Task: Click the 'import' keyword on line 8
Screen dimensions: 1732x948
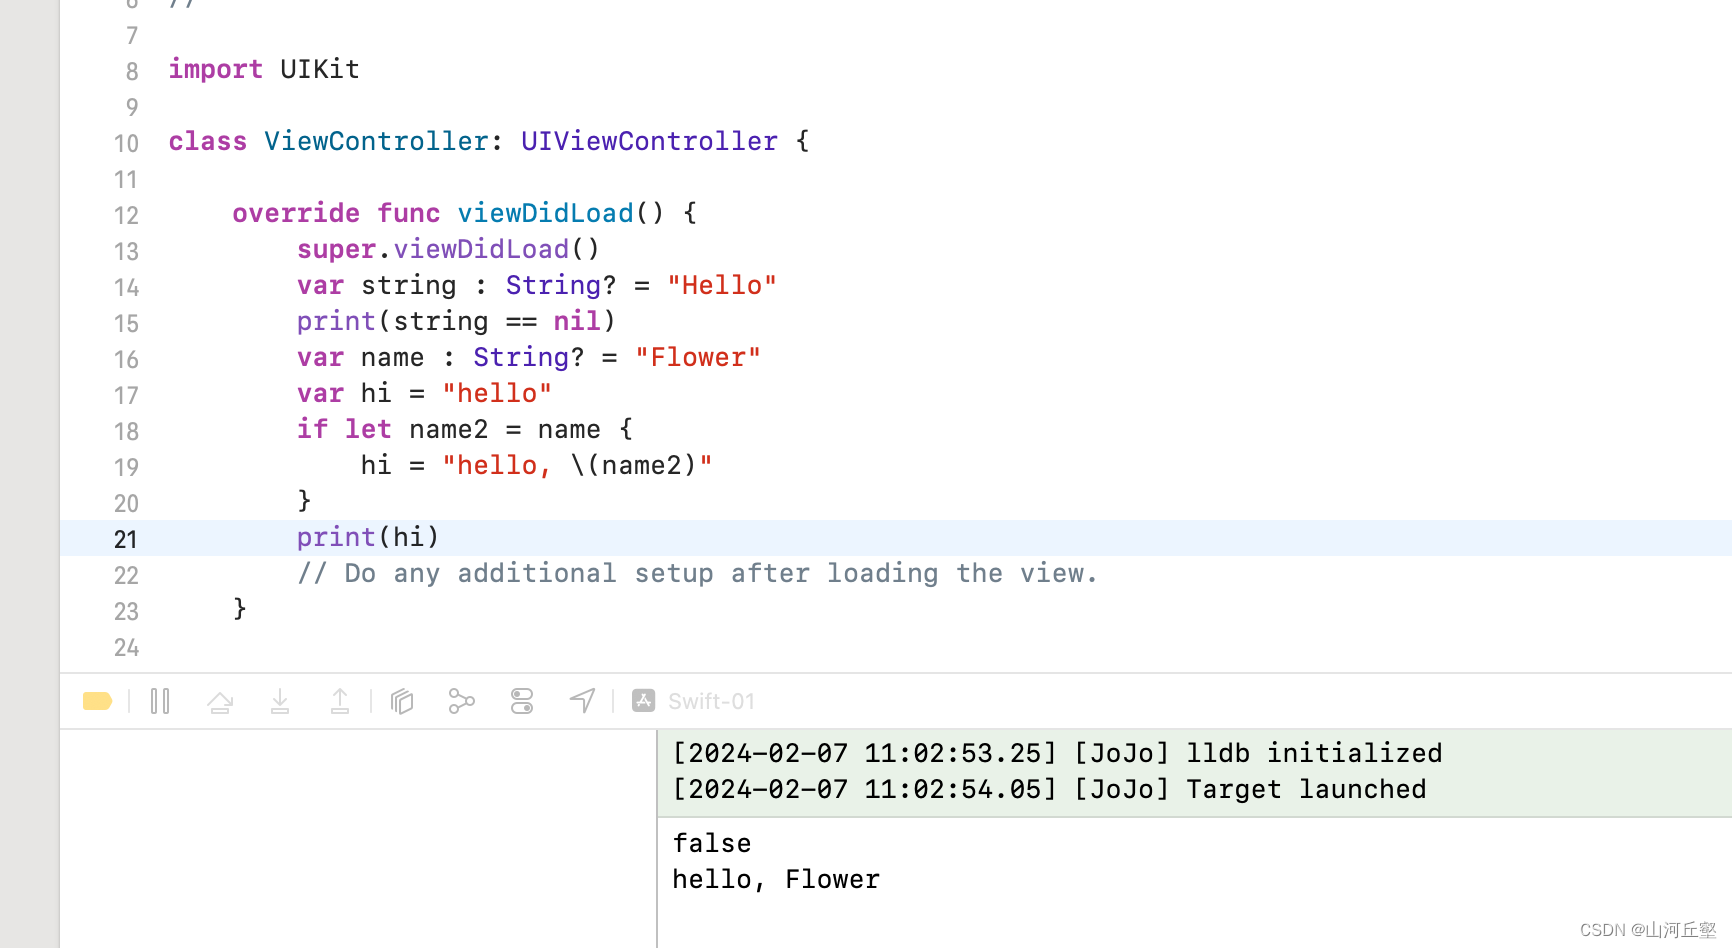Action: [x=215, y=69]
